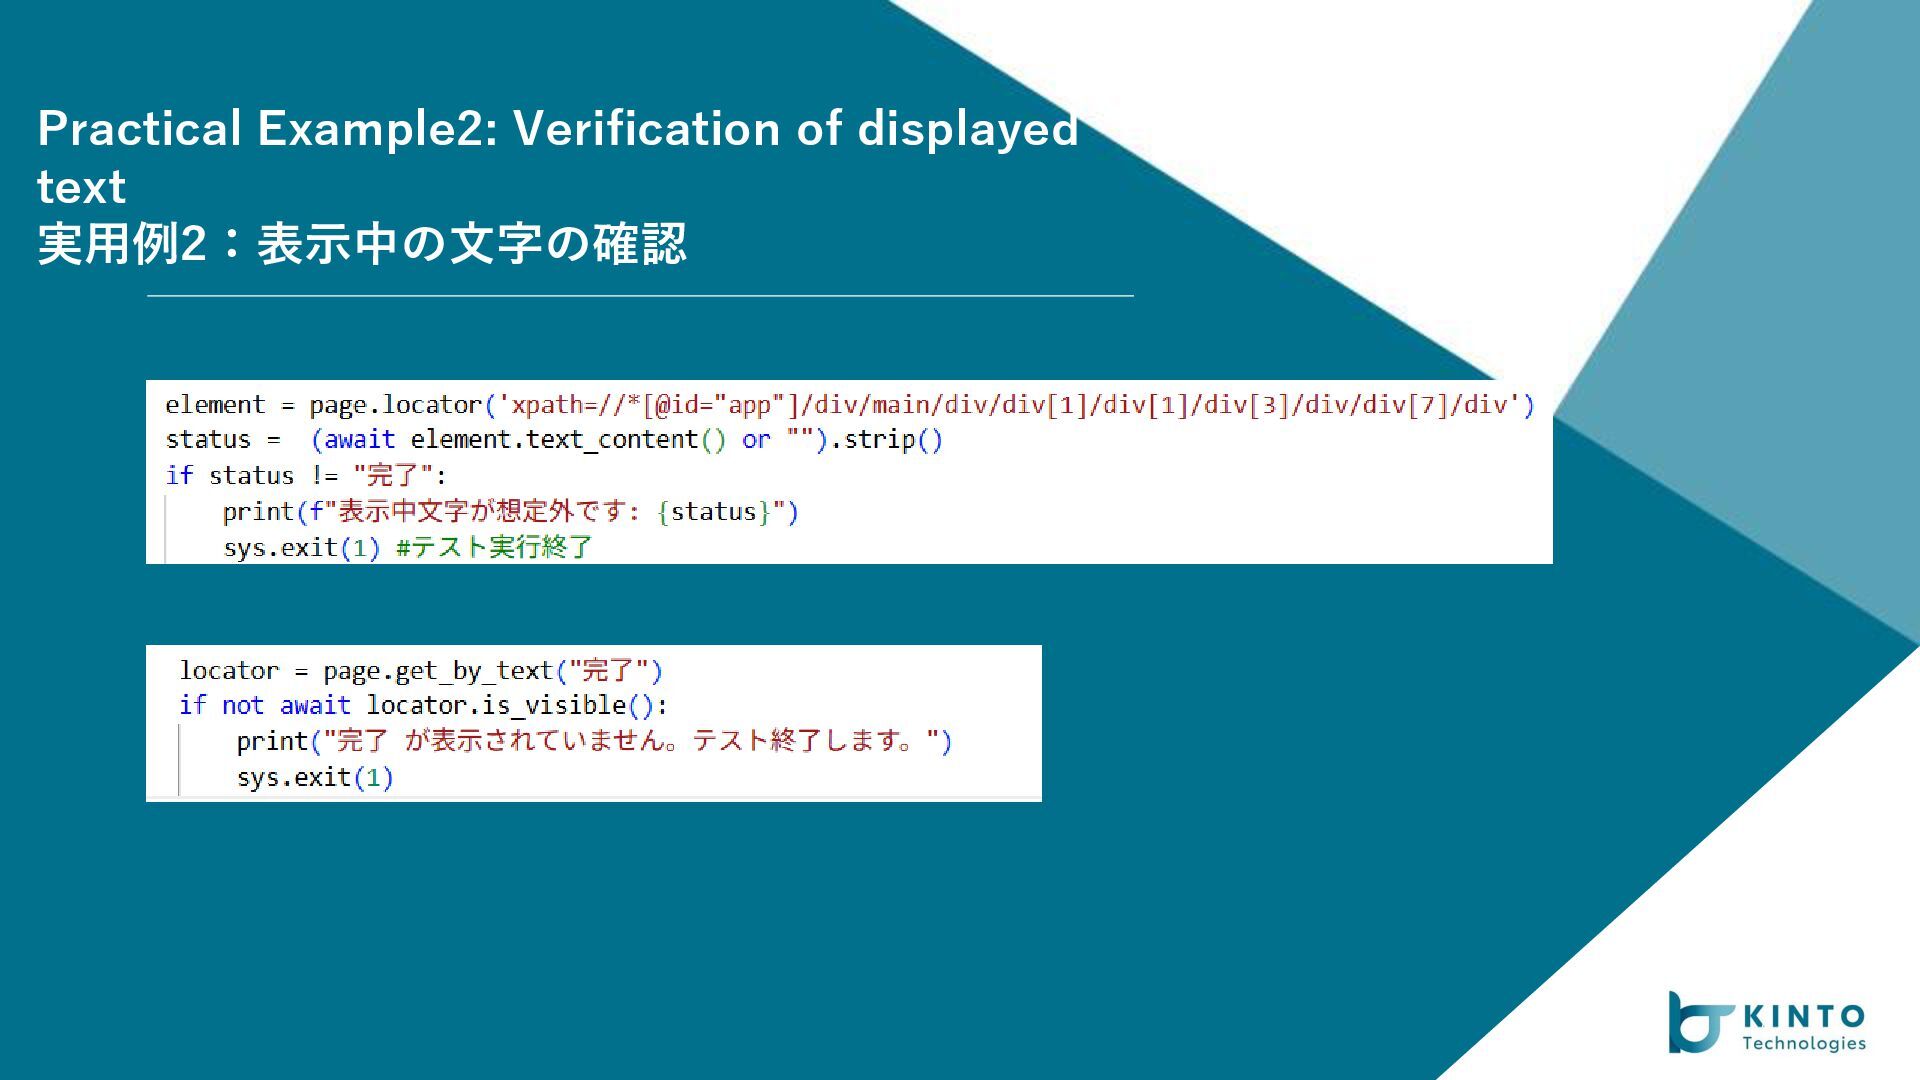This screenshot has width=1920, height=1080.
Task: Click the '.strip()' call in code
Action: [887, 440]
